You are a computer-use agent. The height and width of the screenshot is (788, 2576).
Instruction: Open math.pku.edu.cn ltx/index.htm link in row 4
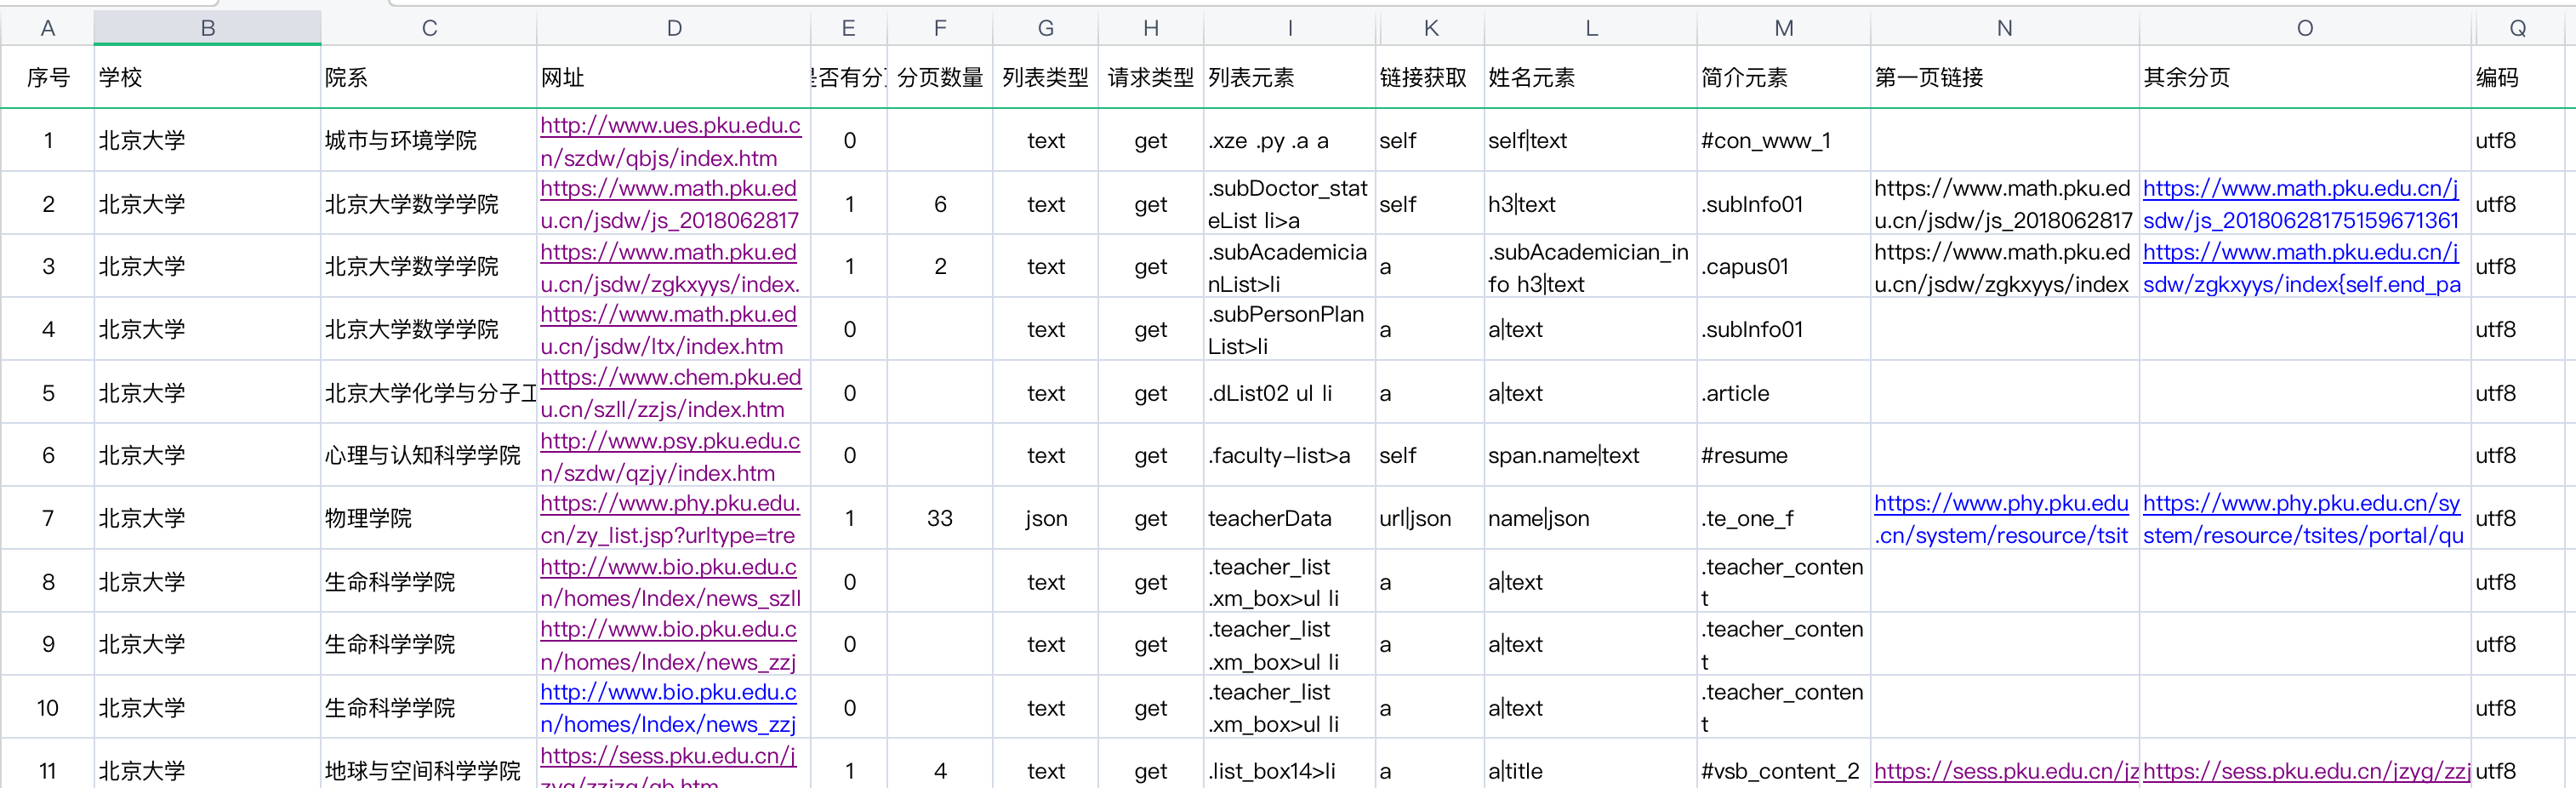[x=670, y=330]
